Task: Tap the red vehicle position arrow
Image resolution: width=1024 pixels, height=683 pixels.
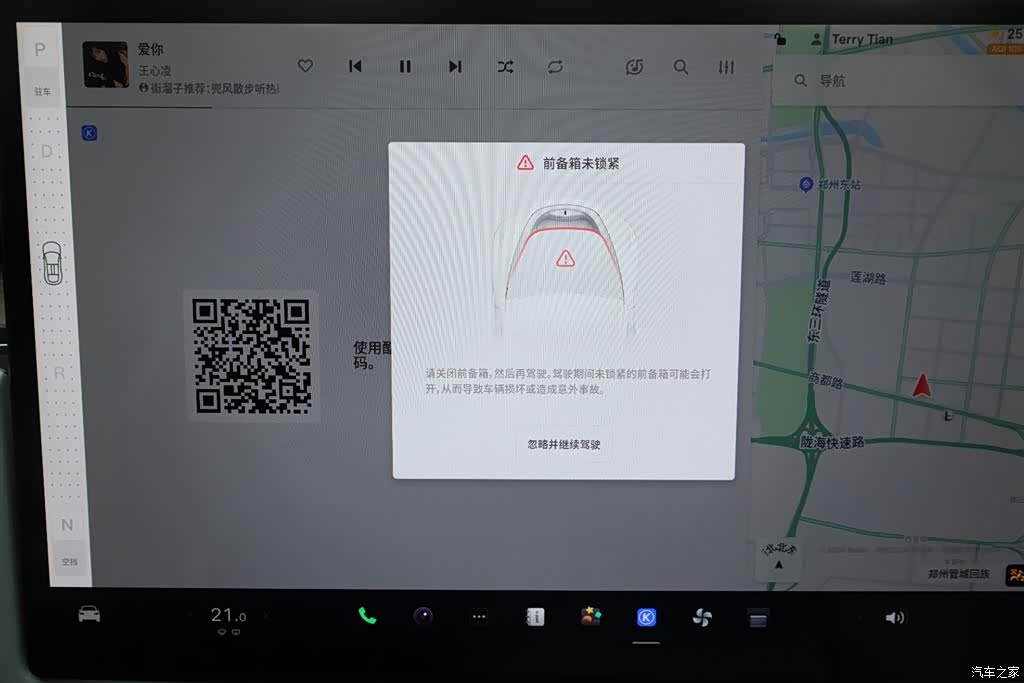Action: click(x=921, y=385)
